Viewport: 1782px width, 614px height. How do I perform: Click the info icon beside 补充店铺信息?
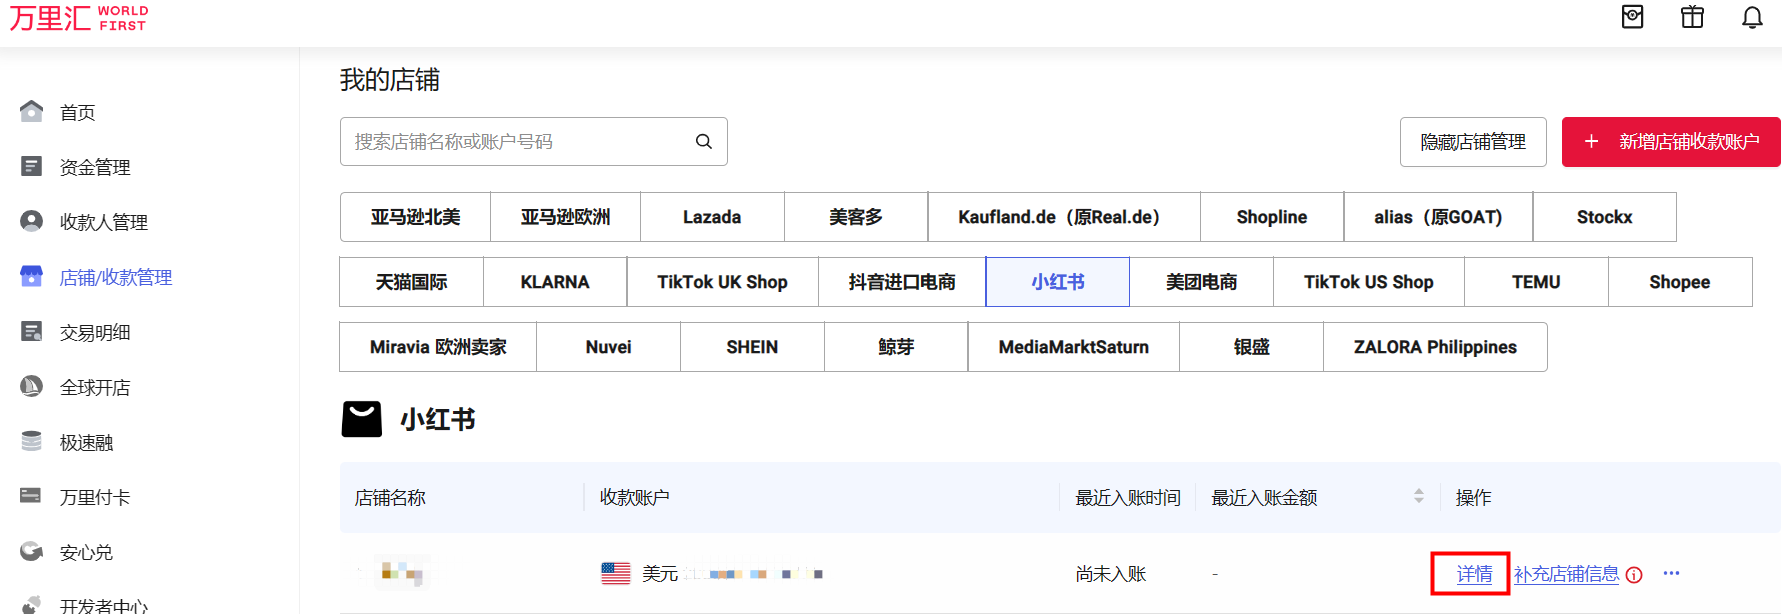pyautogui.click(x=1634, y=575)
